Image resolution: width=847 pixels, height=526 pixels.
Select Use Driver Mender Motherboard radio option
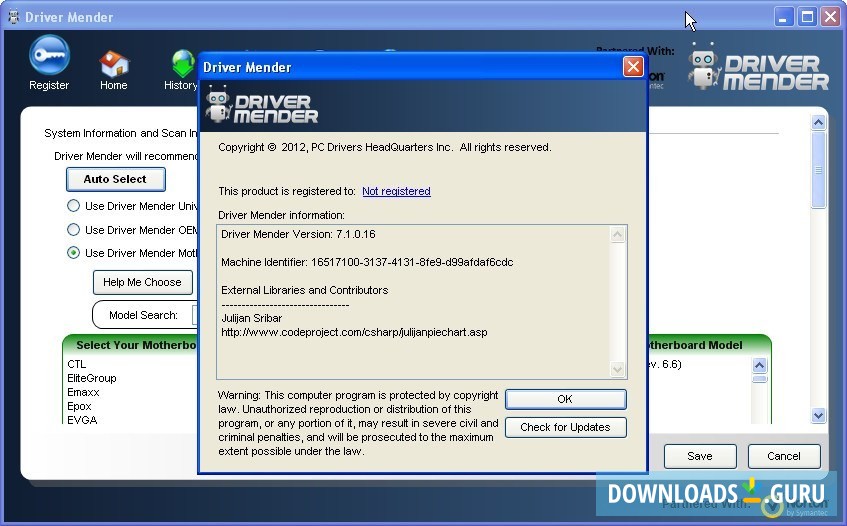coord(73,253)
